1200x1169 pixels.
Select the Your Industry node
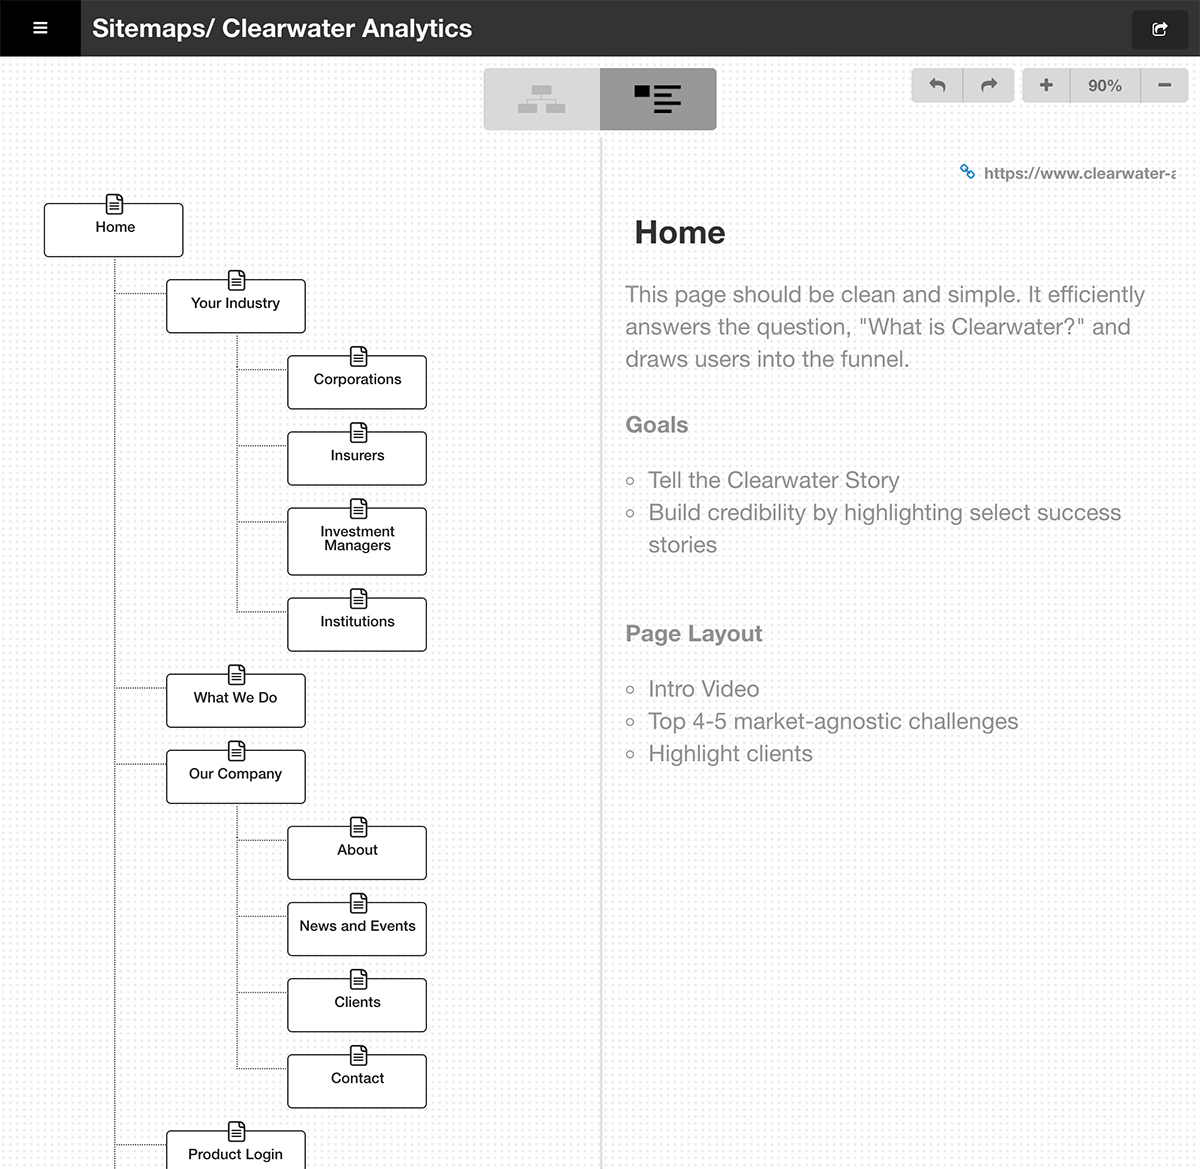236,308
